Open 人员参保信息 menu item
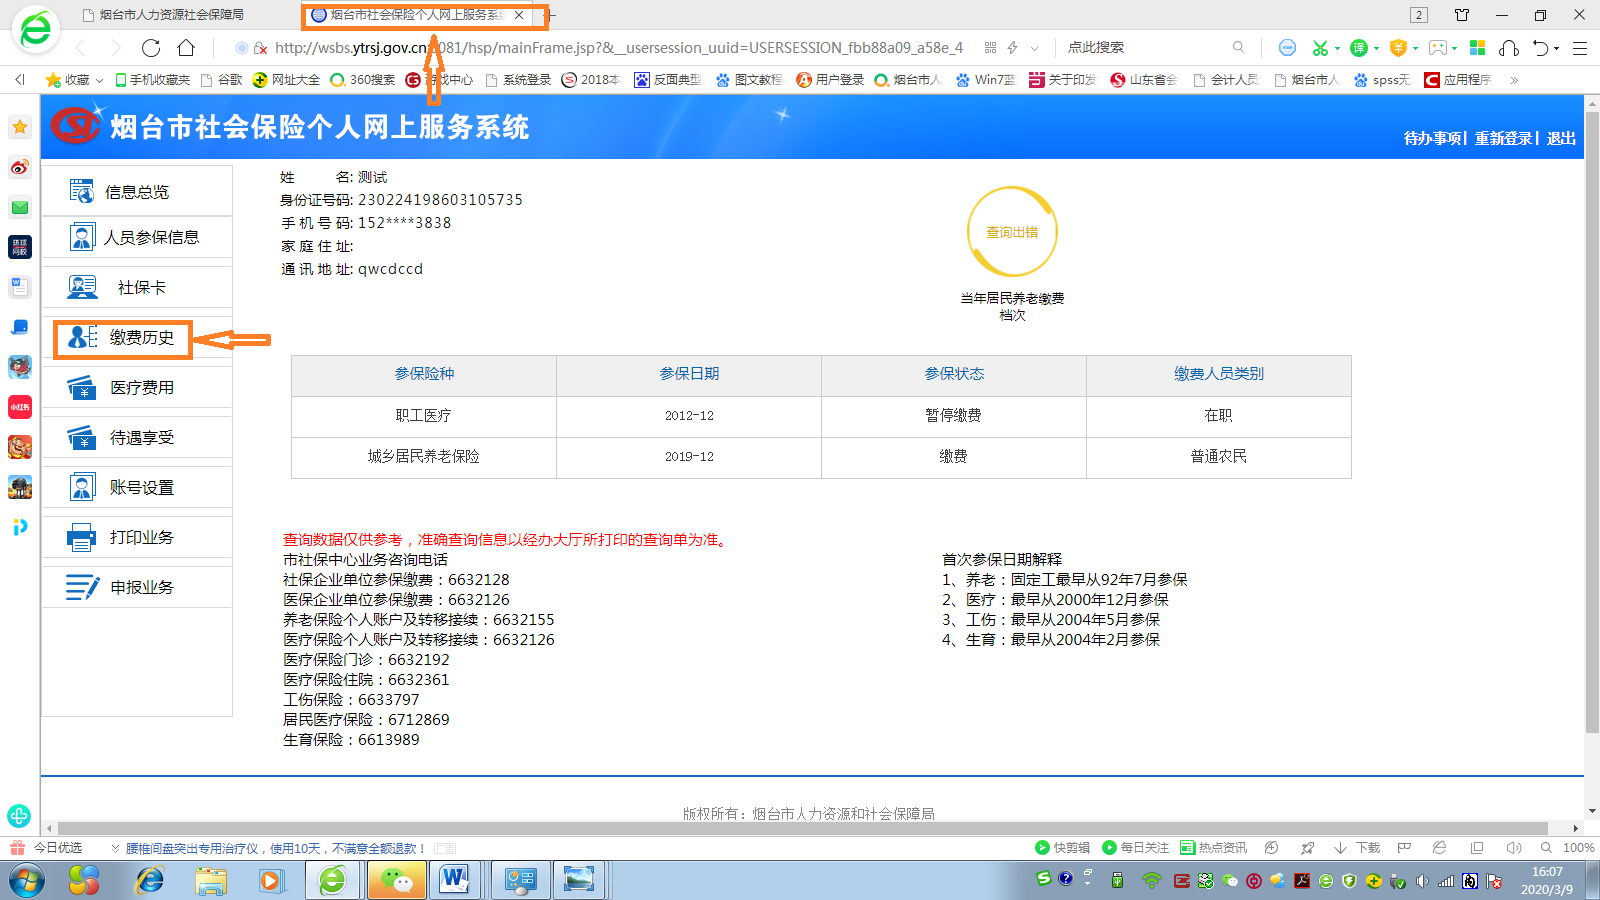The width and height of the screenshot is (1600, 900). tap(137, 237)
